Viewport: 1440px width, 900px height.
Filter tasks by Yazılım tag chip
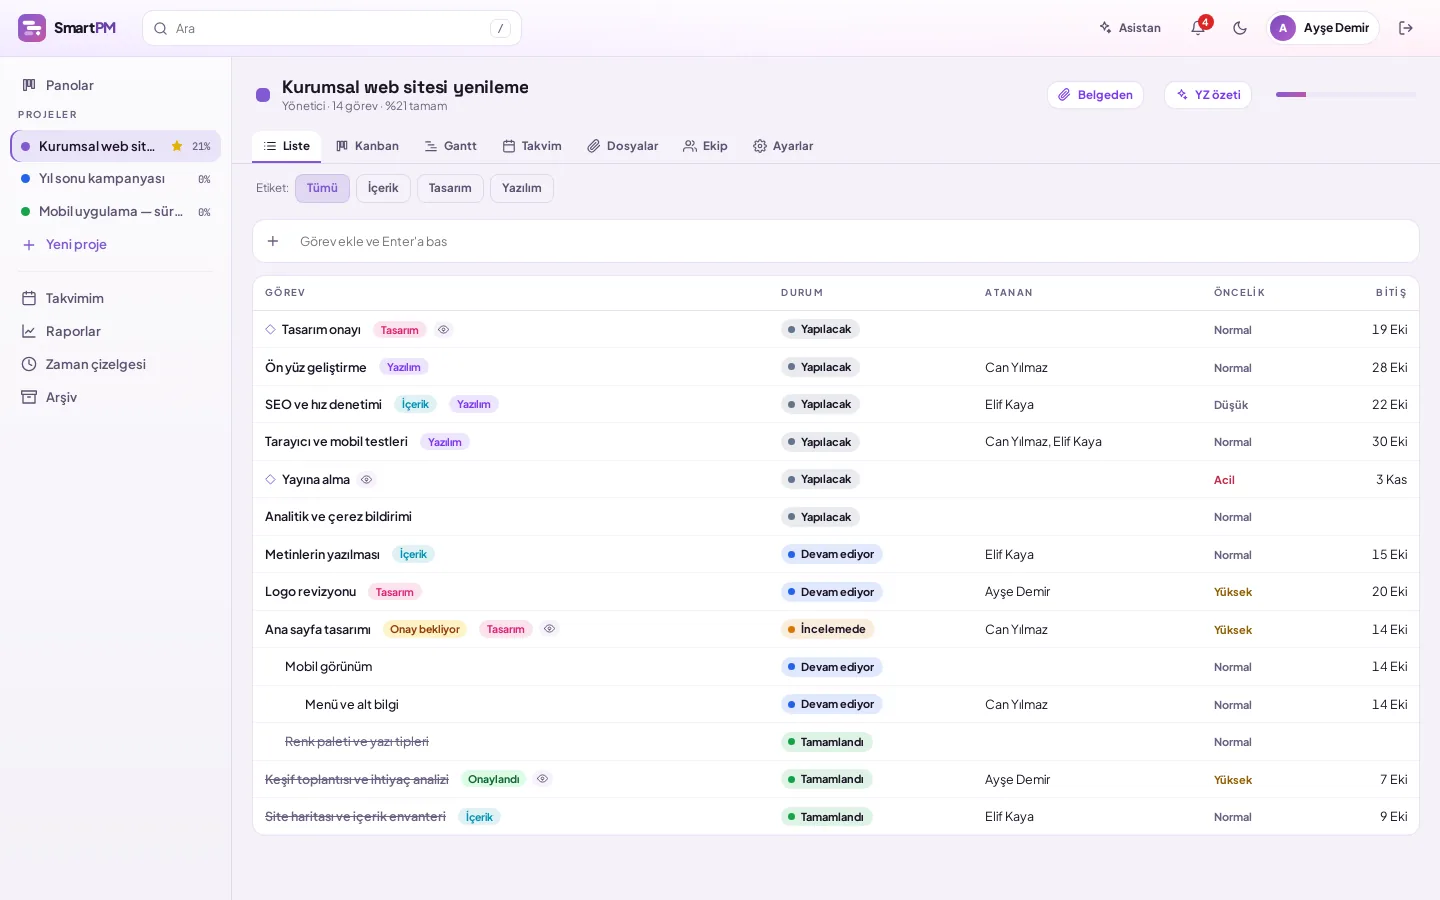point(522,188)
